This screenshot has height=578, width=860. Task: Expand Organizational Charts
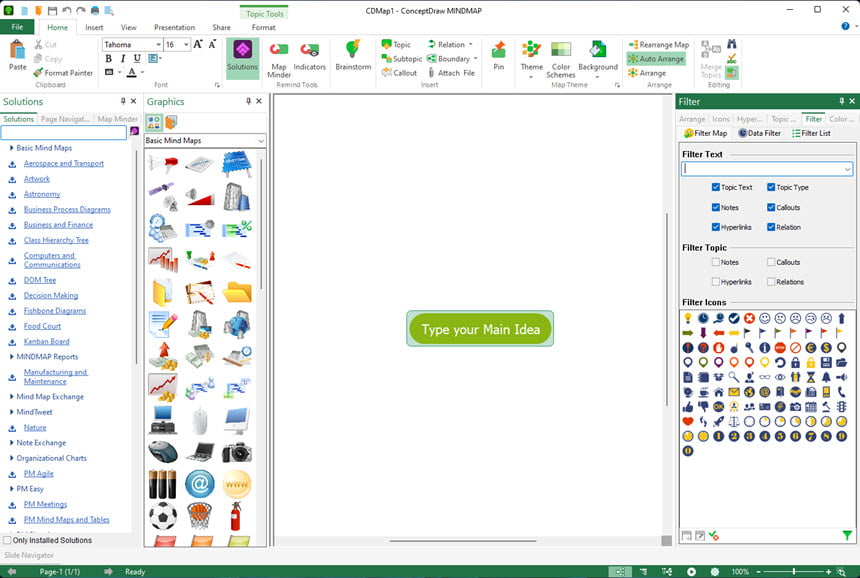pos(12,458)
